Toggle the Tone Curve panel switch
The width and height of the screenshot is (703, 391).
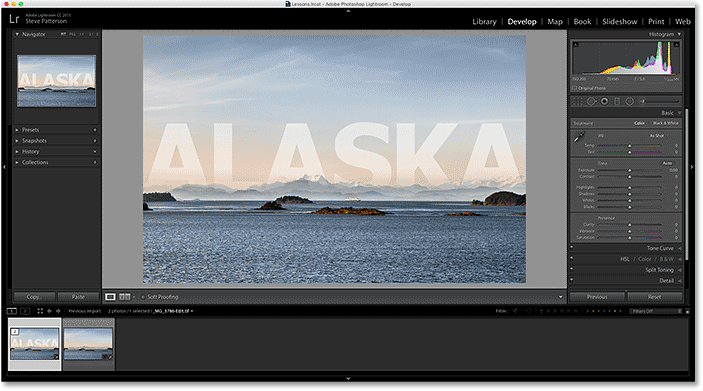pyautogui.click(x=572, y=247)
